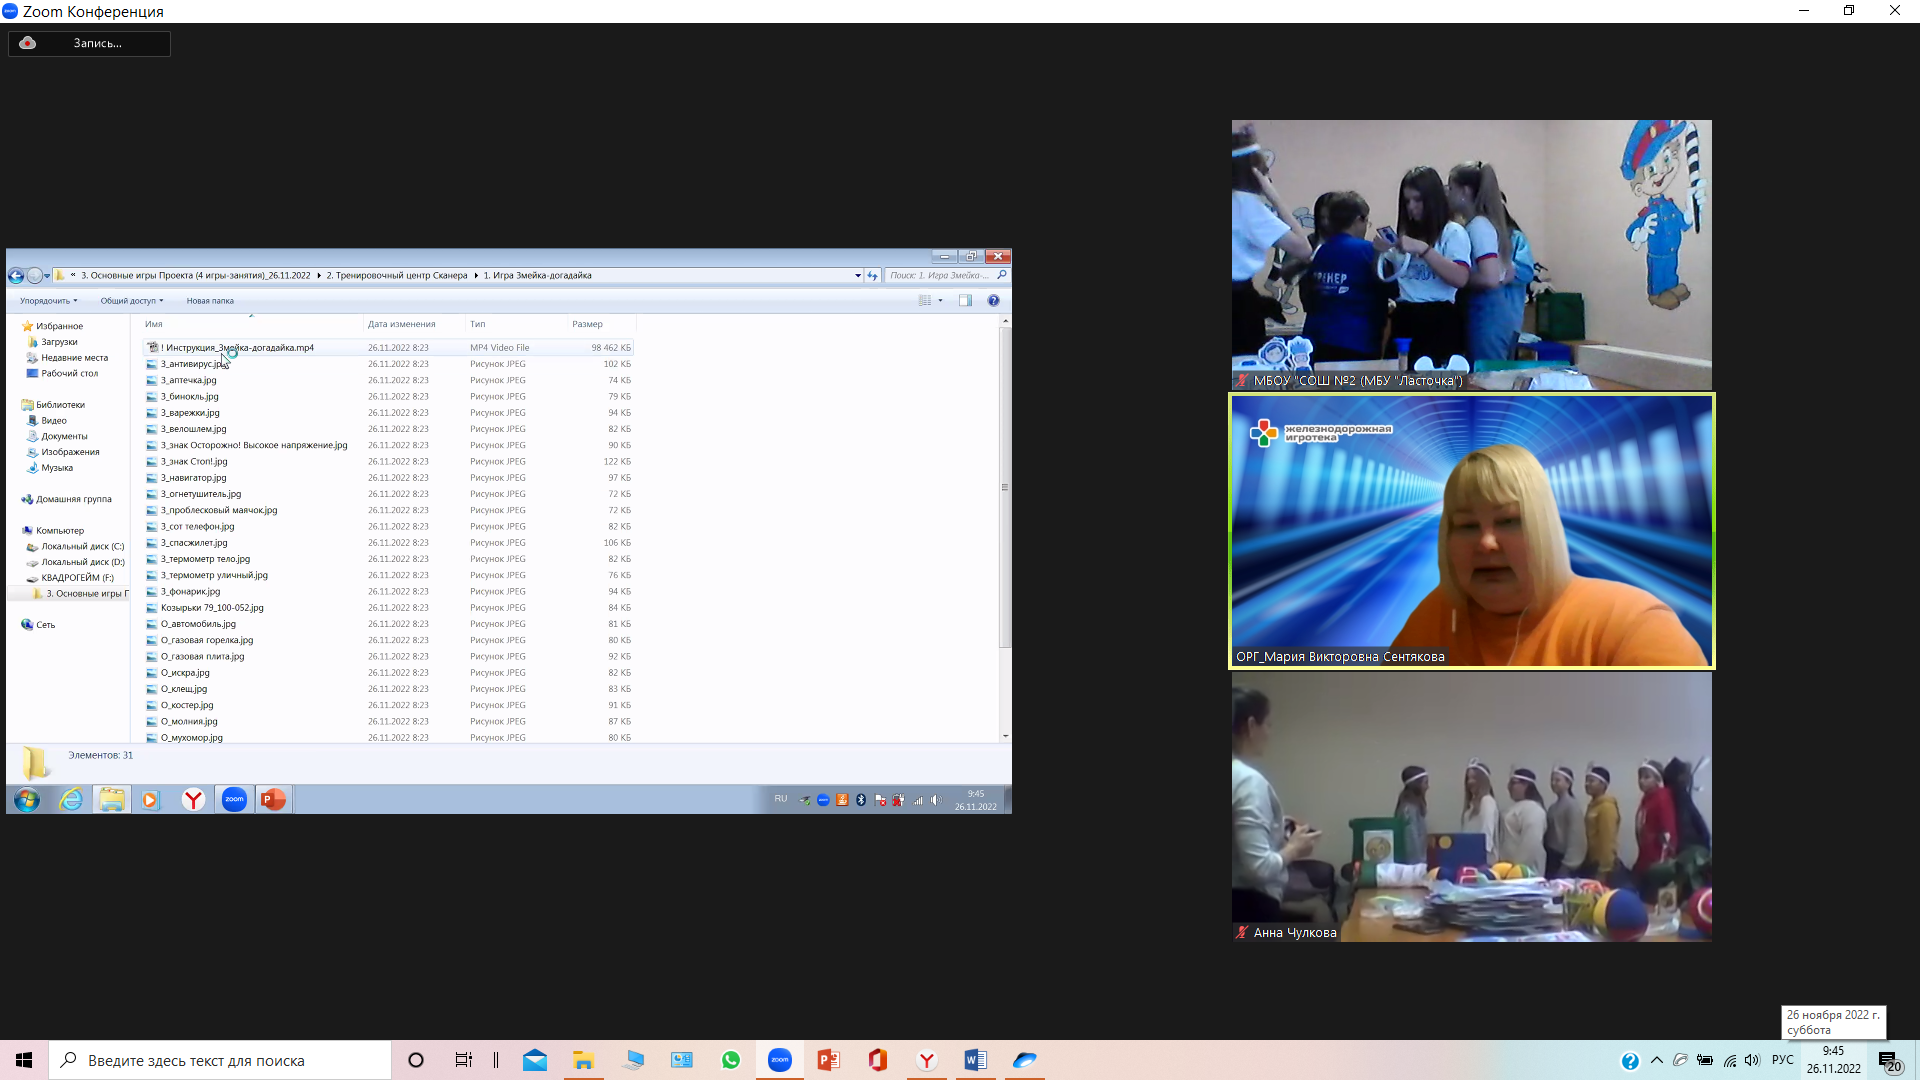Open PowerPoint from the Windows taskbar
Viewport: 1920px width, 1080px height.
(x=828, y=1060)
